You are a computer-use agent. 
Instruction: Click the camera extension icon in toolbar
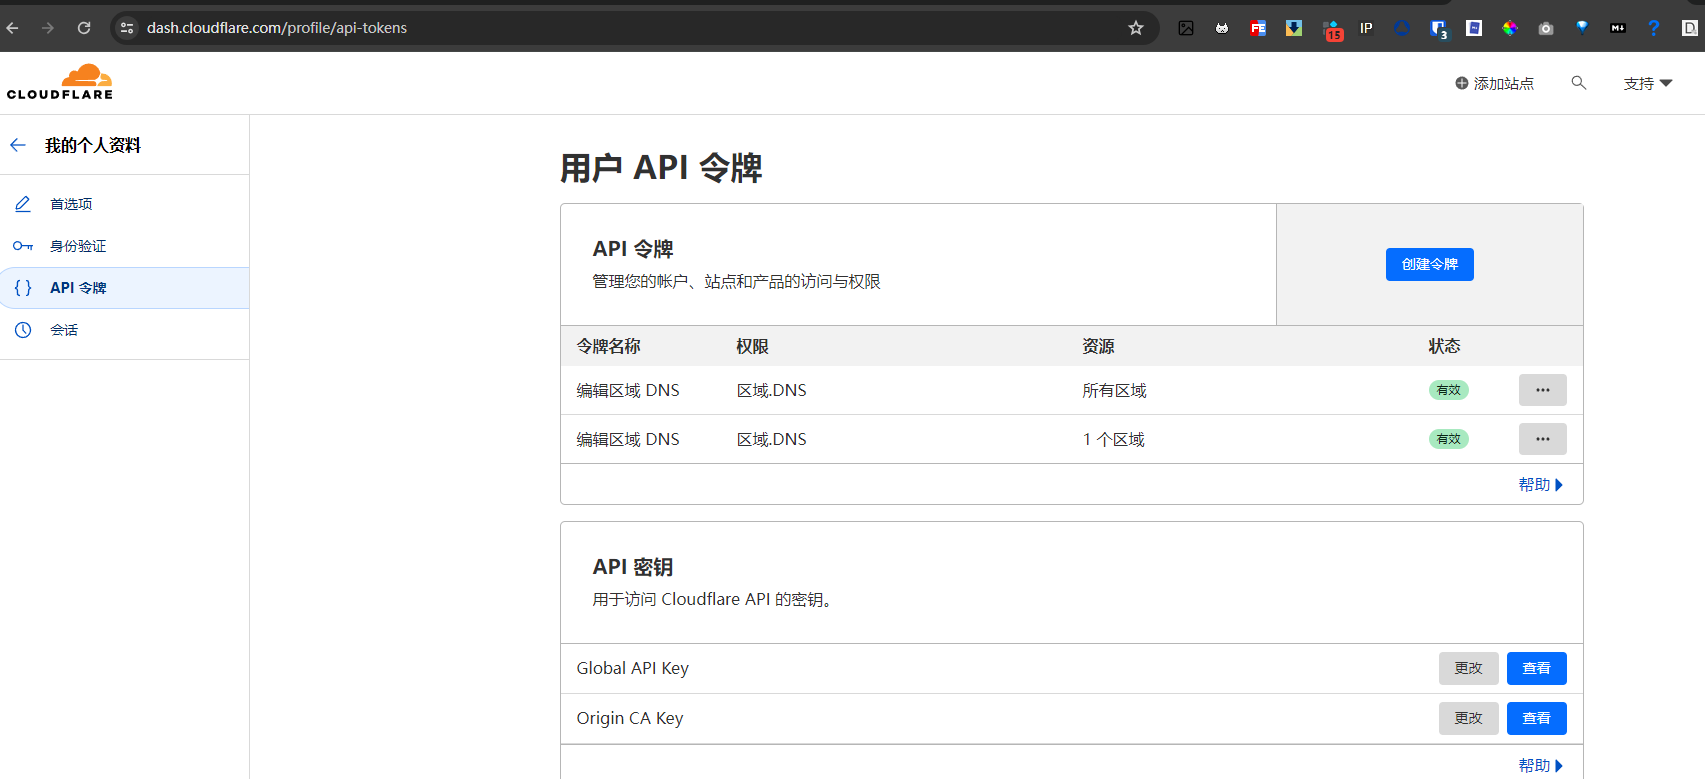click(1546, 28)
